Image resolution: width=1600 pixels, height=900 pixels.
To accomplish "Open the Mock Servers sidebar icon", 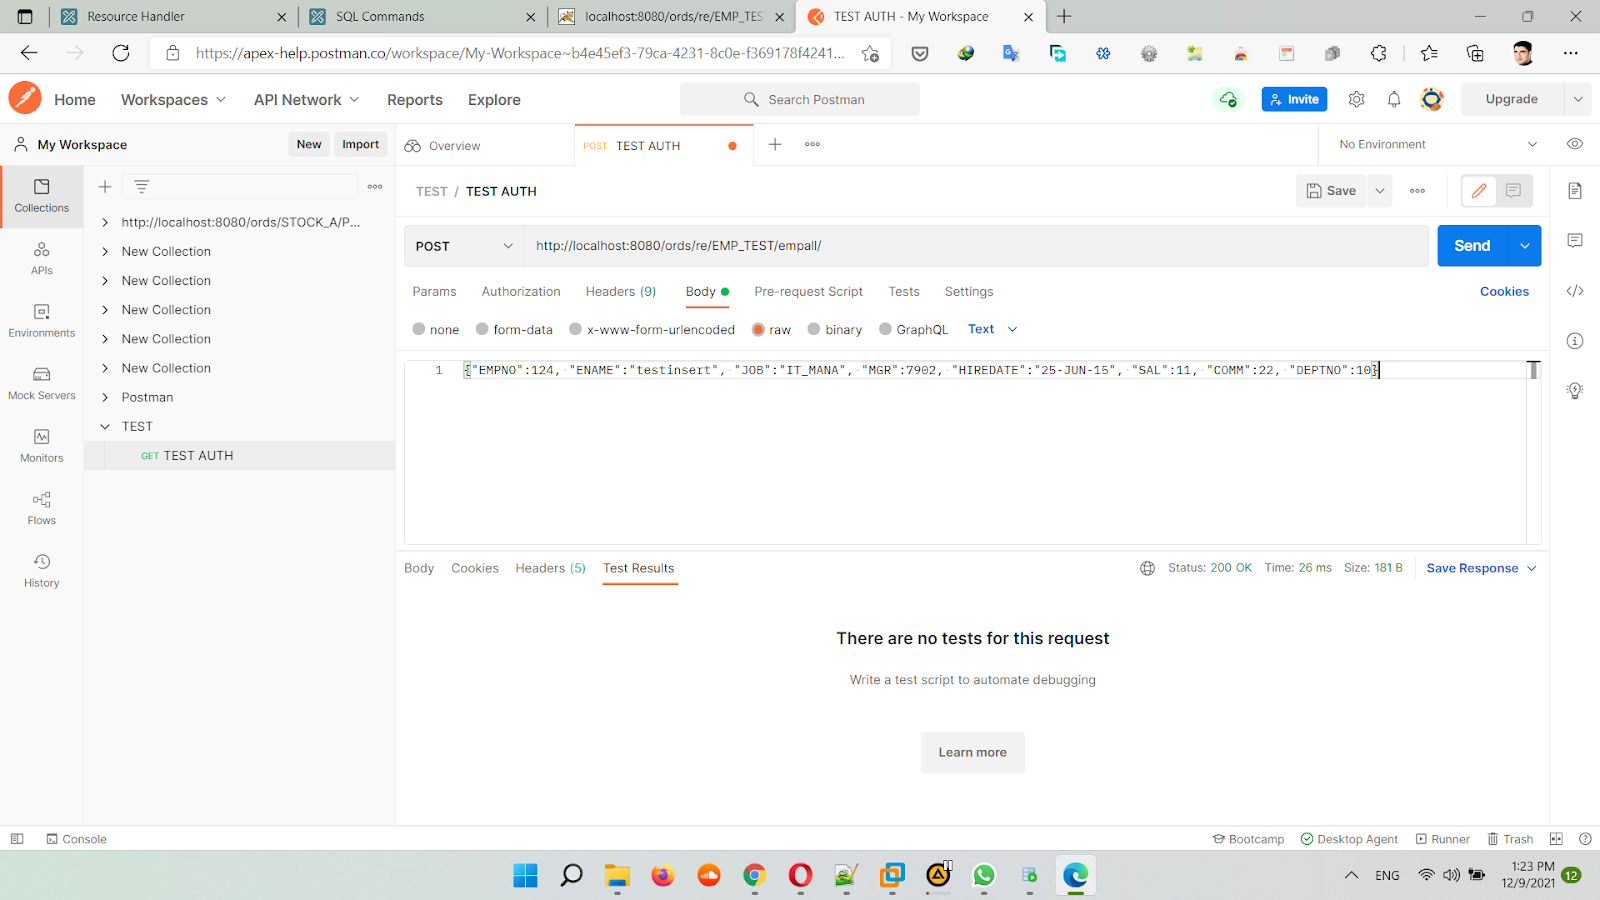I will point(41,383).
